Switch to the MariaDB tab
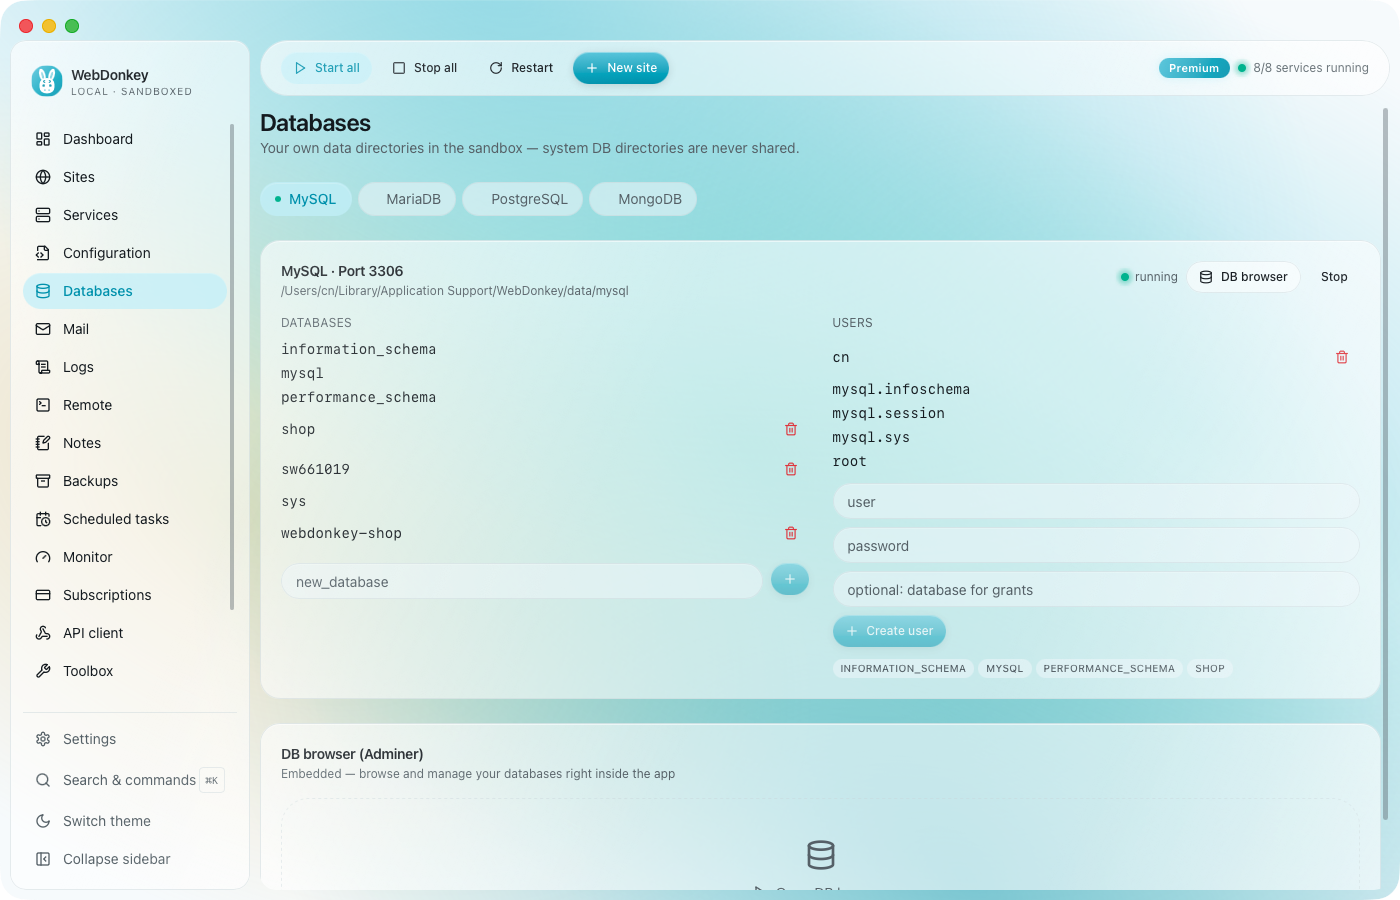The width and height of the screenshot is (1400, 900). [x=407, y=199]
